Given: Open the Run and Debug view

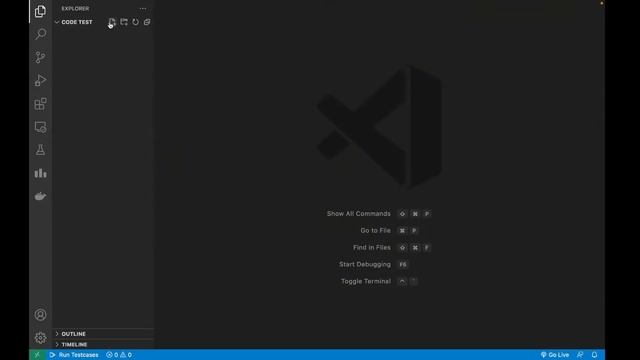Looking at the screenshot, I should [40, 80].
